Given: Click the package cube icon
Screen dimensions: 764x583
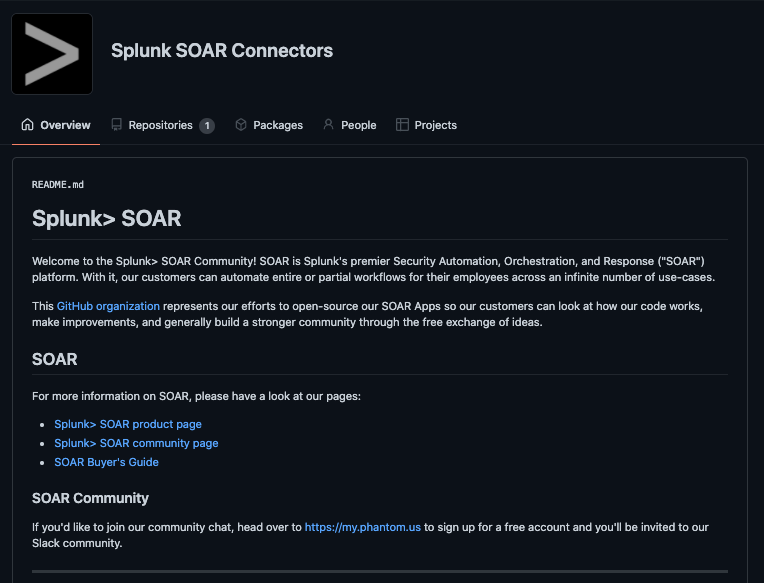Looking at the screenshot, I should (x=241, y=125).
